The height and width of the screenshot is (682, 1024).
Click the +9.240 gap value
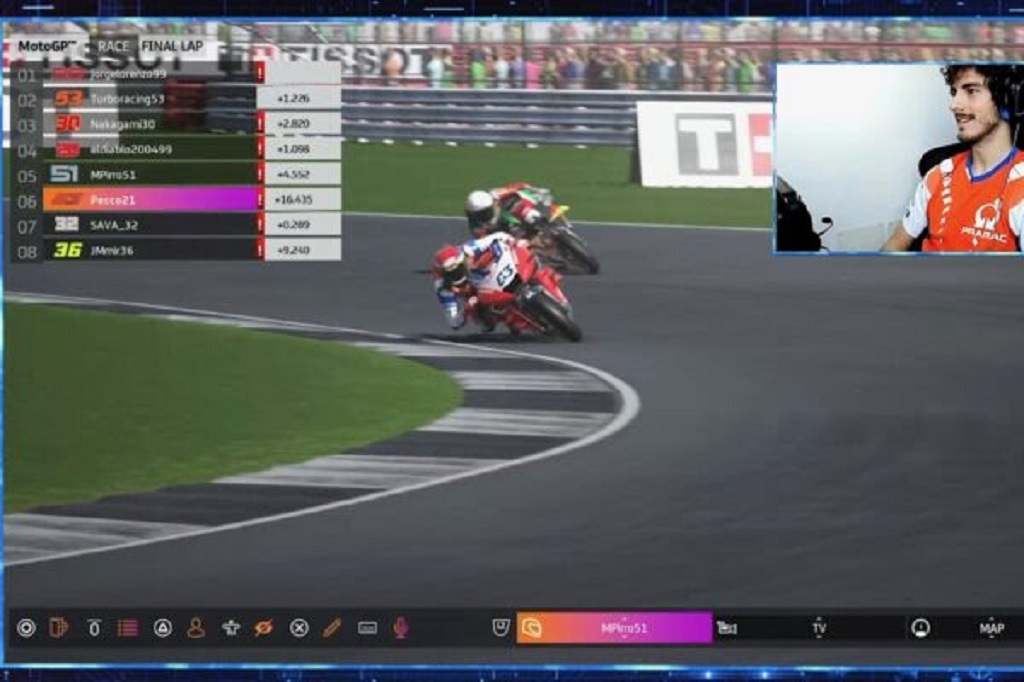pyautogui.click(x=293, y=250)
